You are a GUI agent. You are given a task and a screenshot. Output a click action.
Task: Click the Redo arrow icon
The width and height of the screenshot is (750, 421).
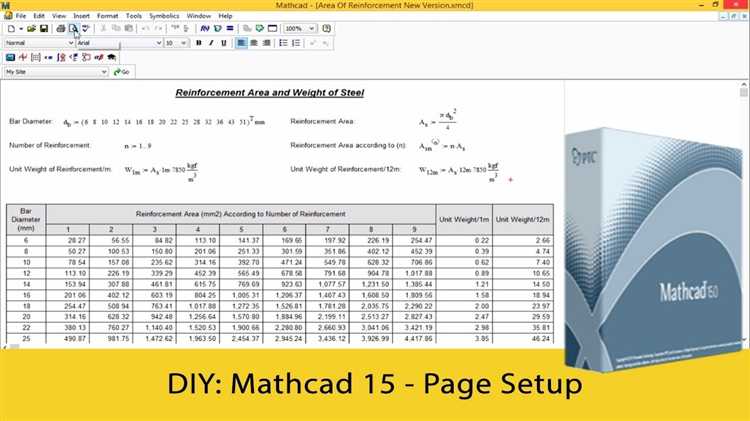(158, 29)
